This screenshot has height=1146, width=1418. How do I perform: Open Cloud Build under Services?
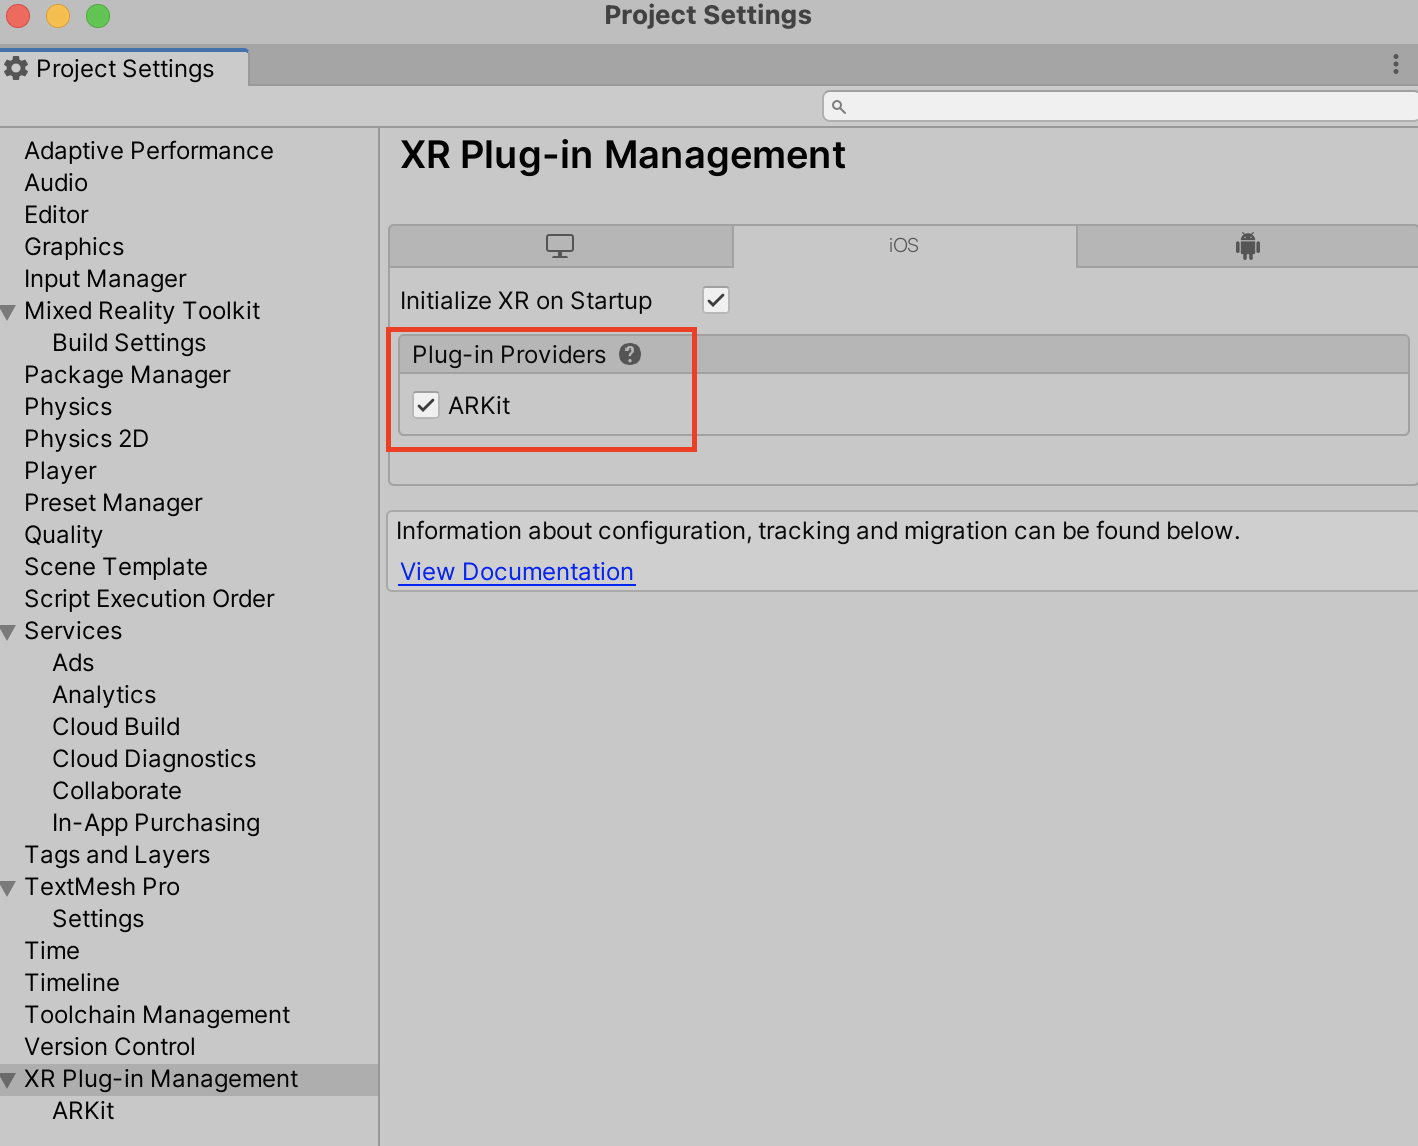[x=116, y=727]
